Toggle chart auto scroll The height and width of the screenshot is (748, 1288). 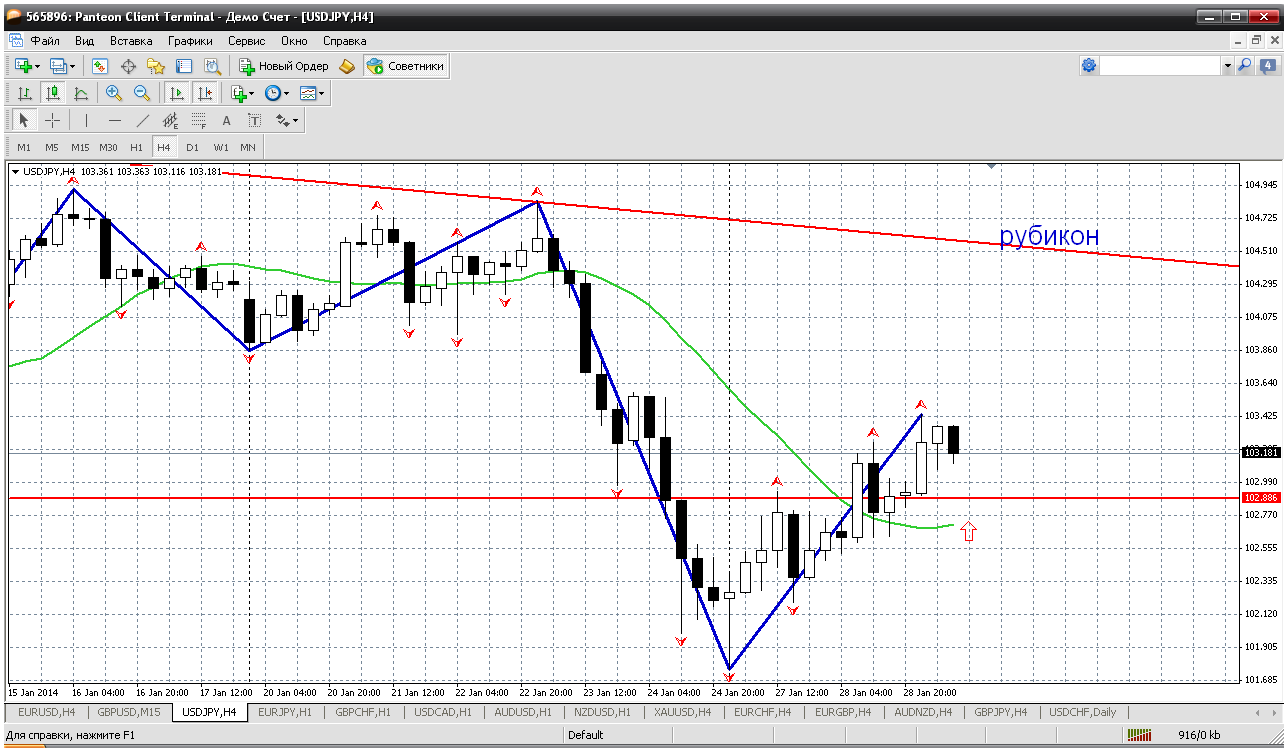177,93
